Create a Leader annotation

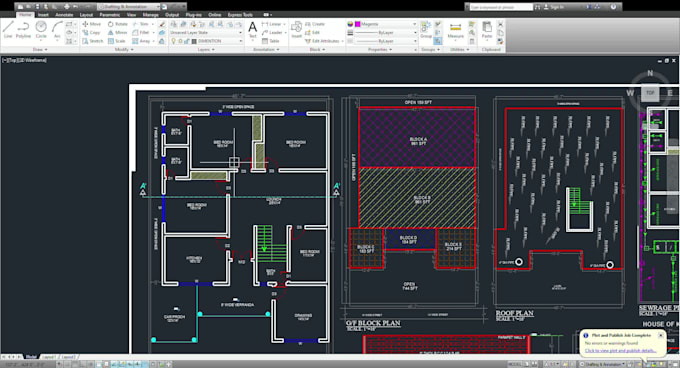[x=272, y=33]
